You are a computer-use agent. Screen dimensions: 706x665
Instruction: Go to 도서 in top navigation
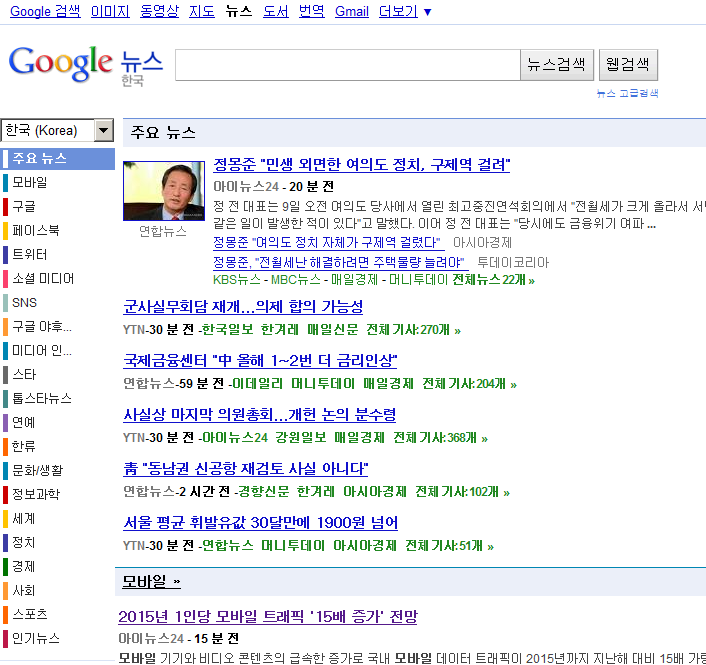pos(276,11)
